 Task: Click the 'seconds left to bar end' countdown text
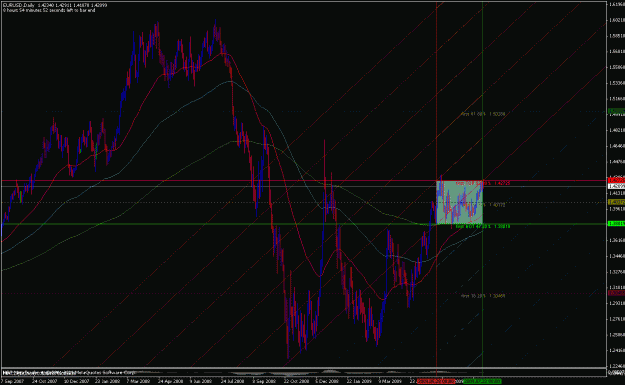[49, 10]
